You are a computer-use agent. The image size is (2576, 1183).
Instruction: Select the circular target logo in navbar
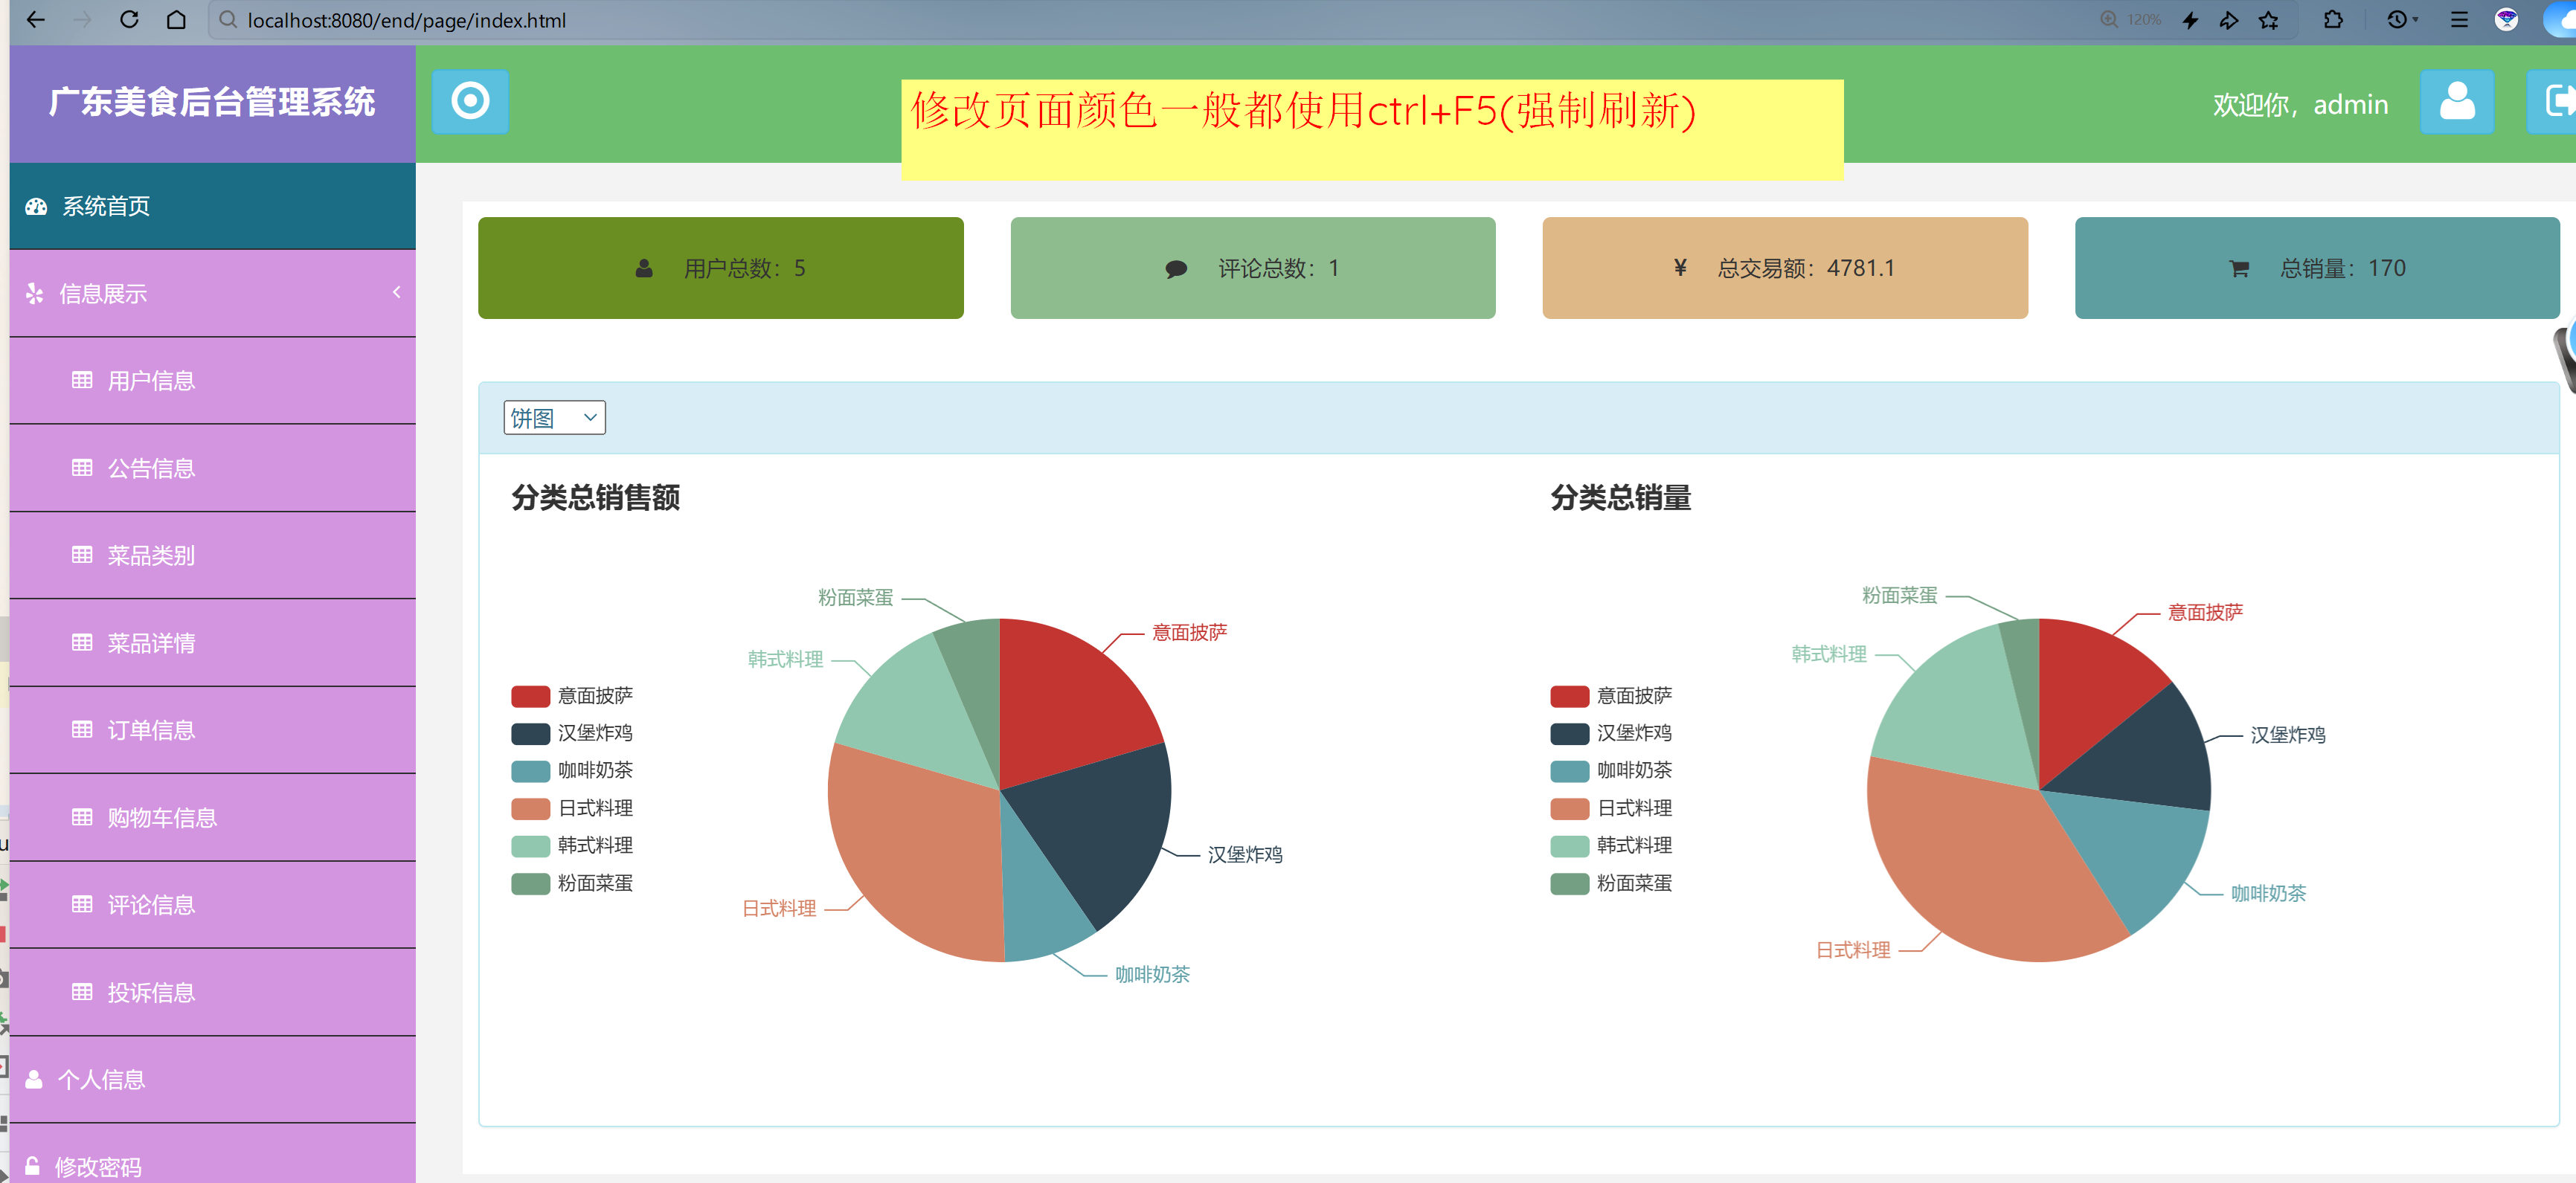pyautogui.click(x=470, y=101)
